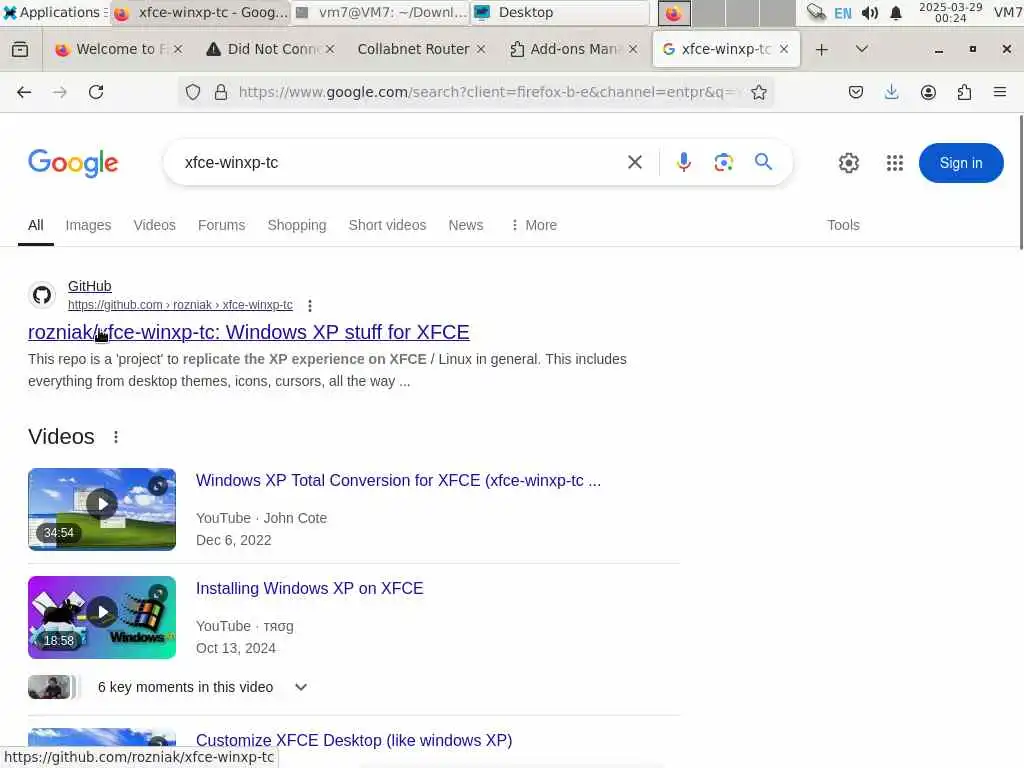Image resolution: width=1024 pixels, height=768 pixels.
Task: Open Google quick settings gear
Action: click(x=848, y=163)
